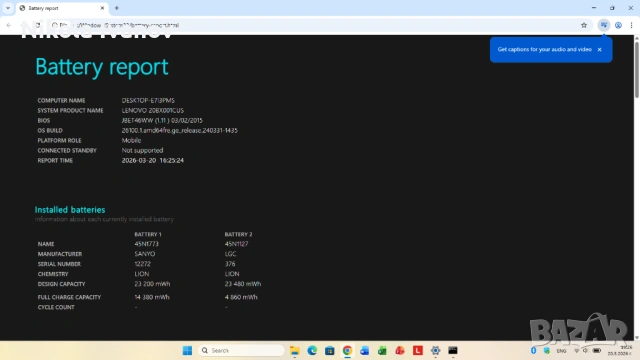This screenshot has height=360, width=640.
Task: Click the Bluetooth tray icon
Action: pyautogui.click(x=533, y=351)
